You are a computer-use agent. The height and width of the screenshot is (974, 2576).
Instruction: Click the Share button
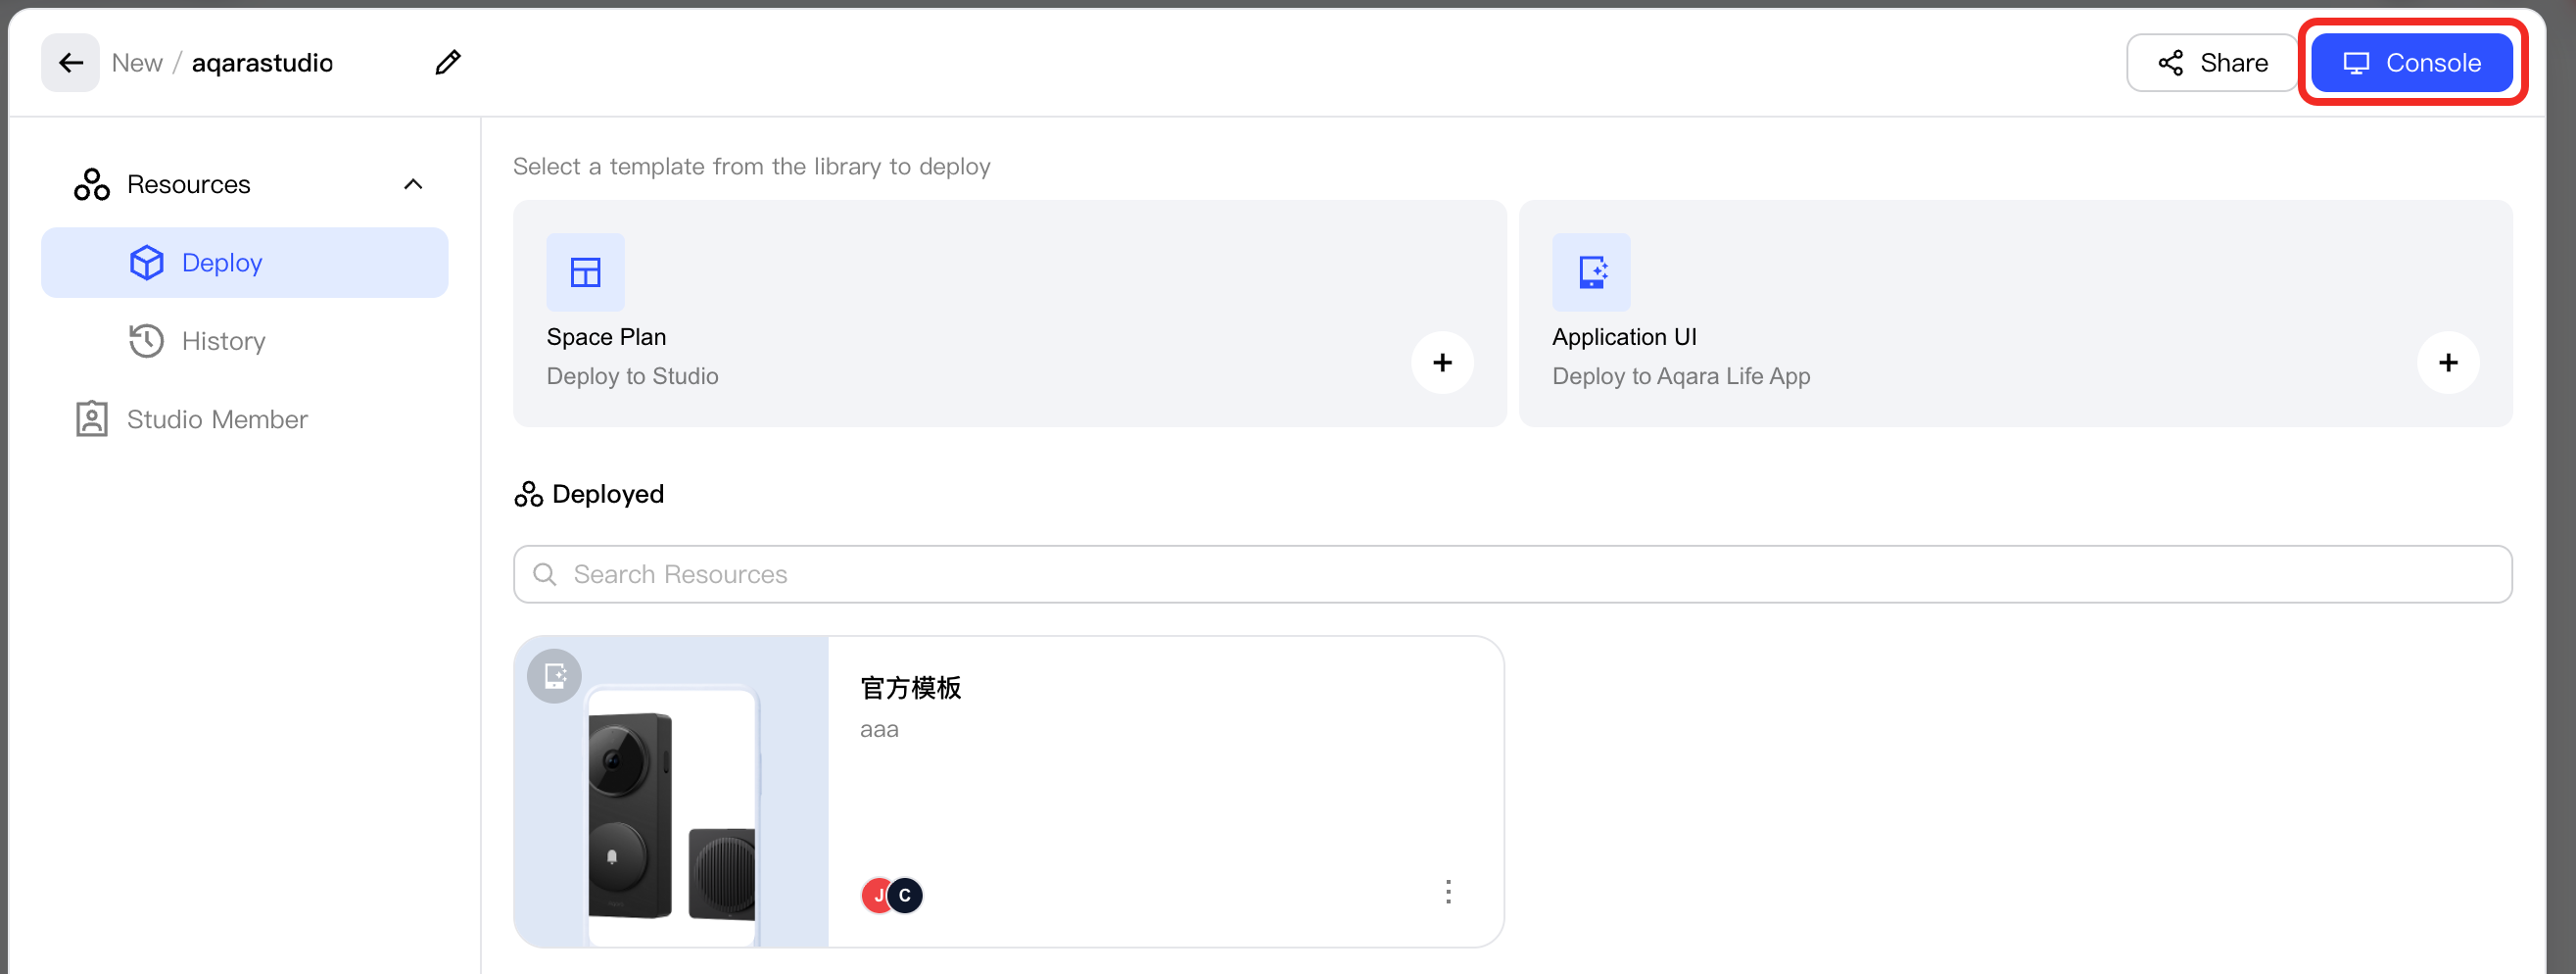click(2212, 63)
